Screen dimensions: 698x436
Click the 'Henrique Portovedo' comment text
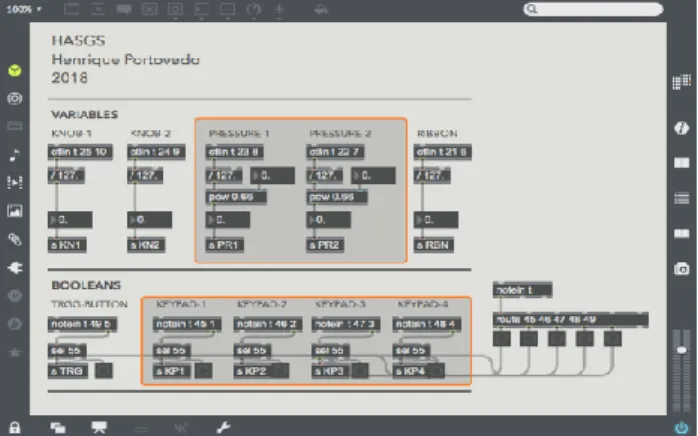[126, 59]
